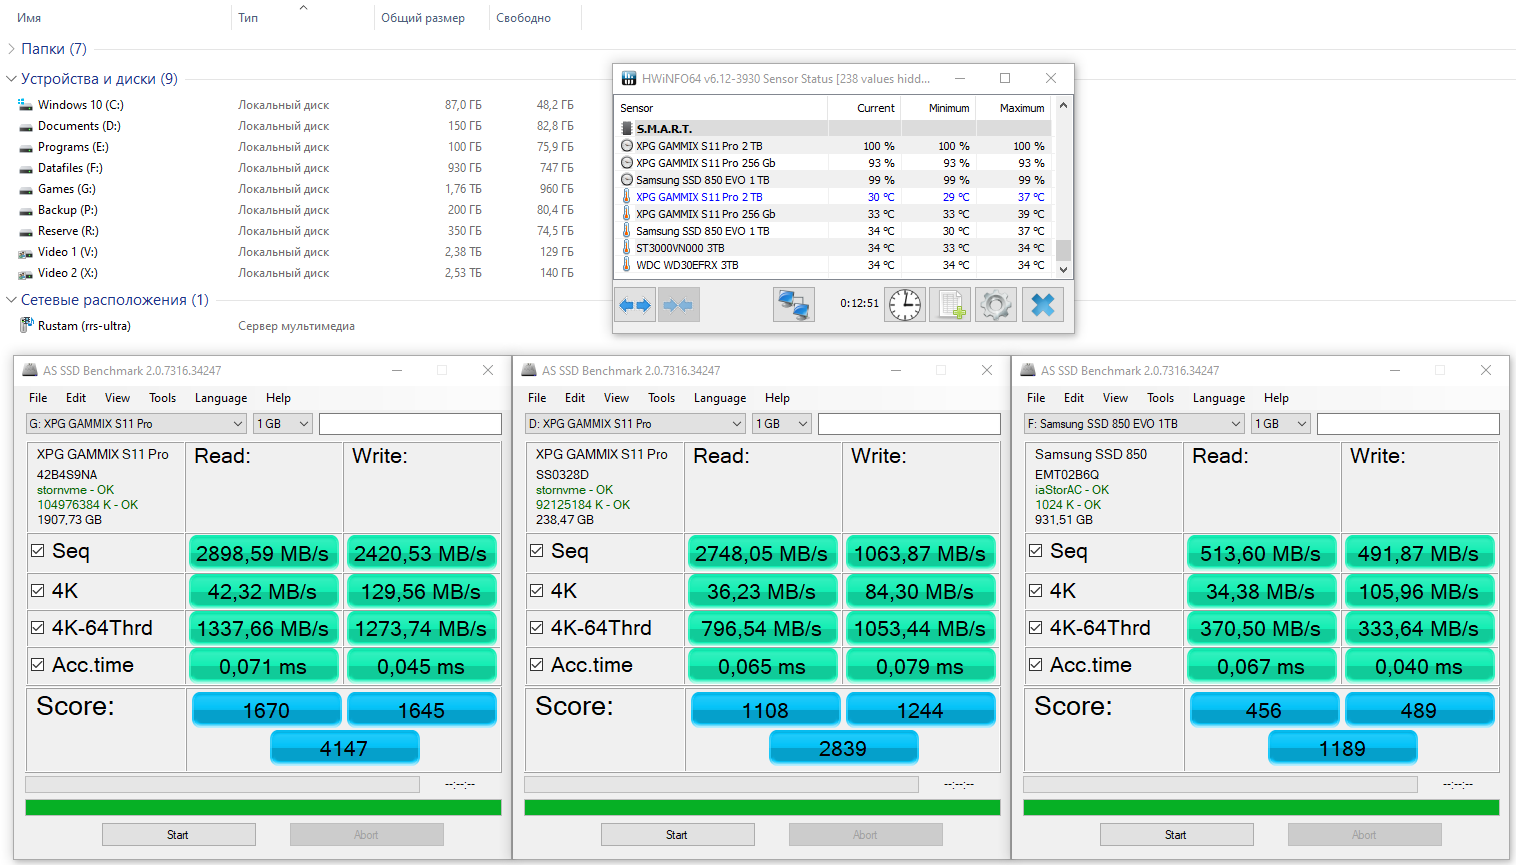This screenshot has width=1516, height=865.
Task: Click green progress bar in G: drive window
Action: pos(263,807)
